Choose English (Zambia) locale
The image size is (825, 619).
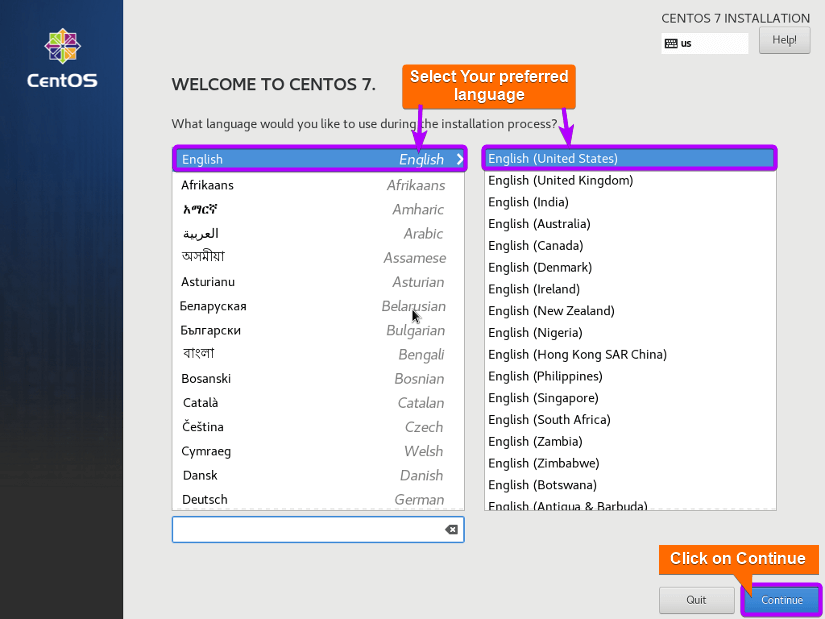coord(630,442)
